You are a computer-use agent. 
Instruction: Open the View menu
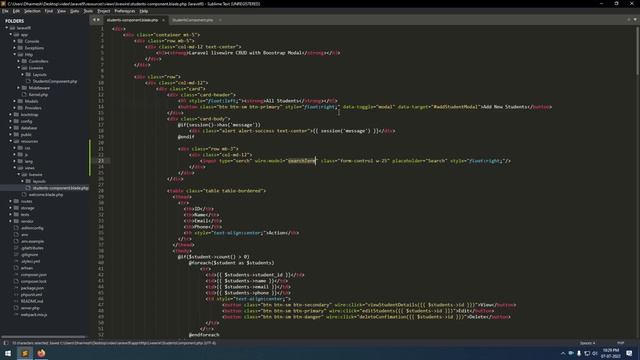(x=61, y=11)
